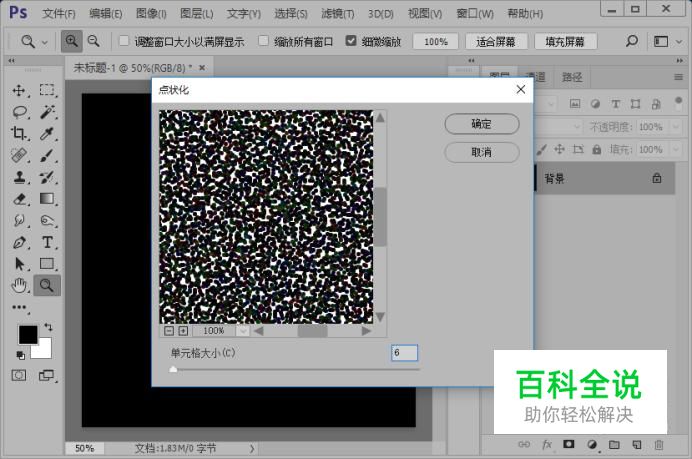Viewport: 692px width, 459px height.
Task: Open preview zoom percentage dropdown in dialog
Action: (243, 331)
